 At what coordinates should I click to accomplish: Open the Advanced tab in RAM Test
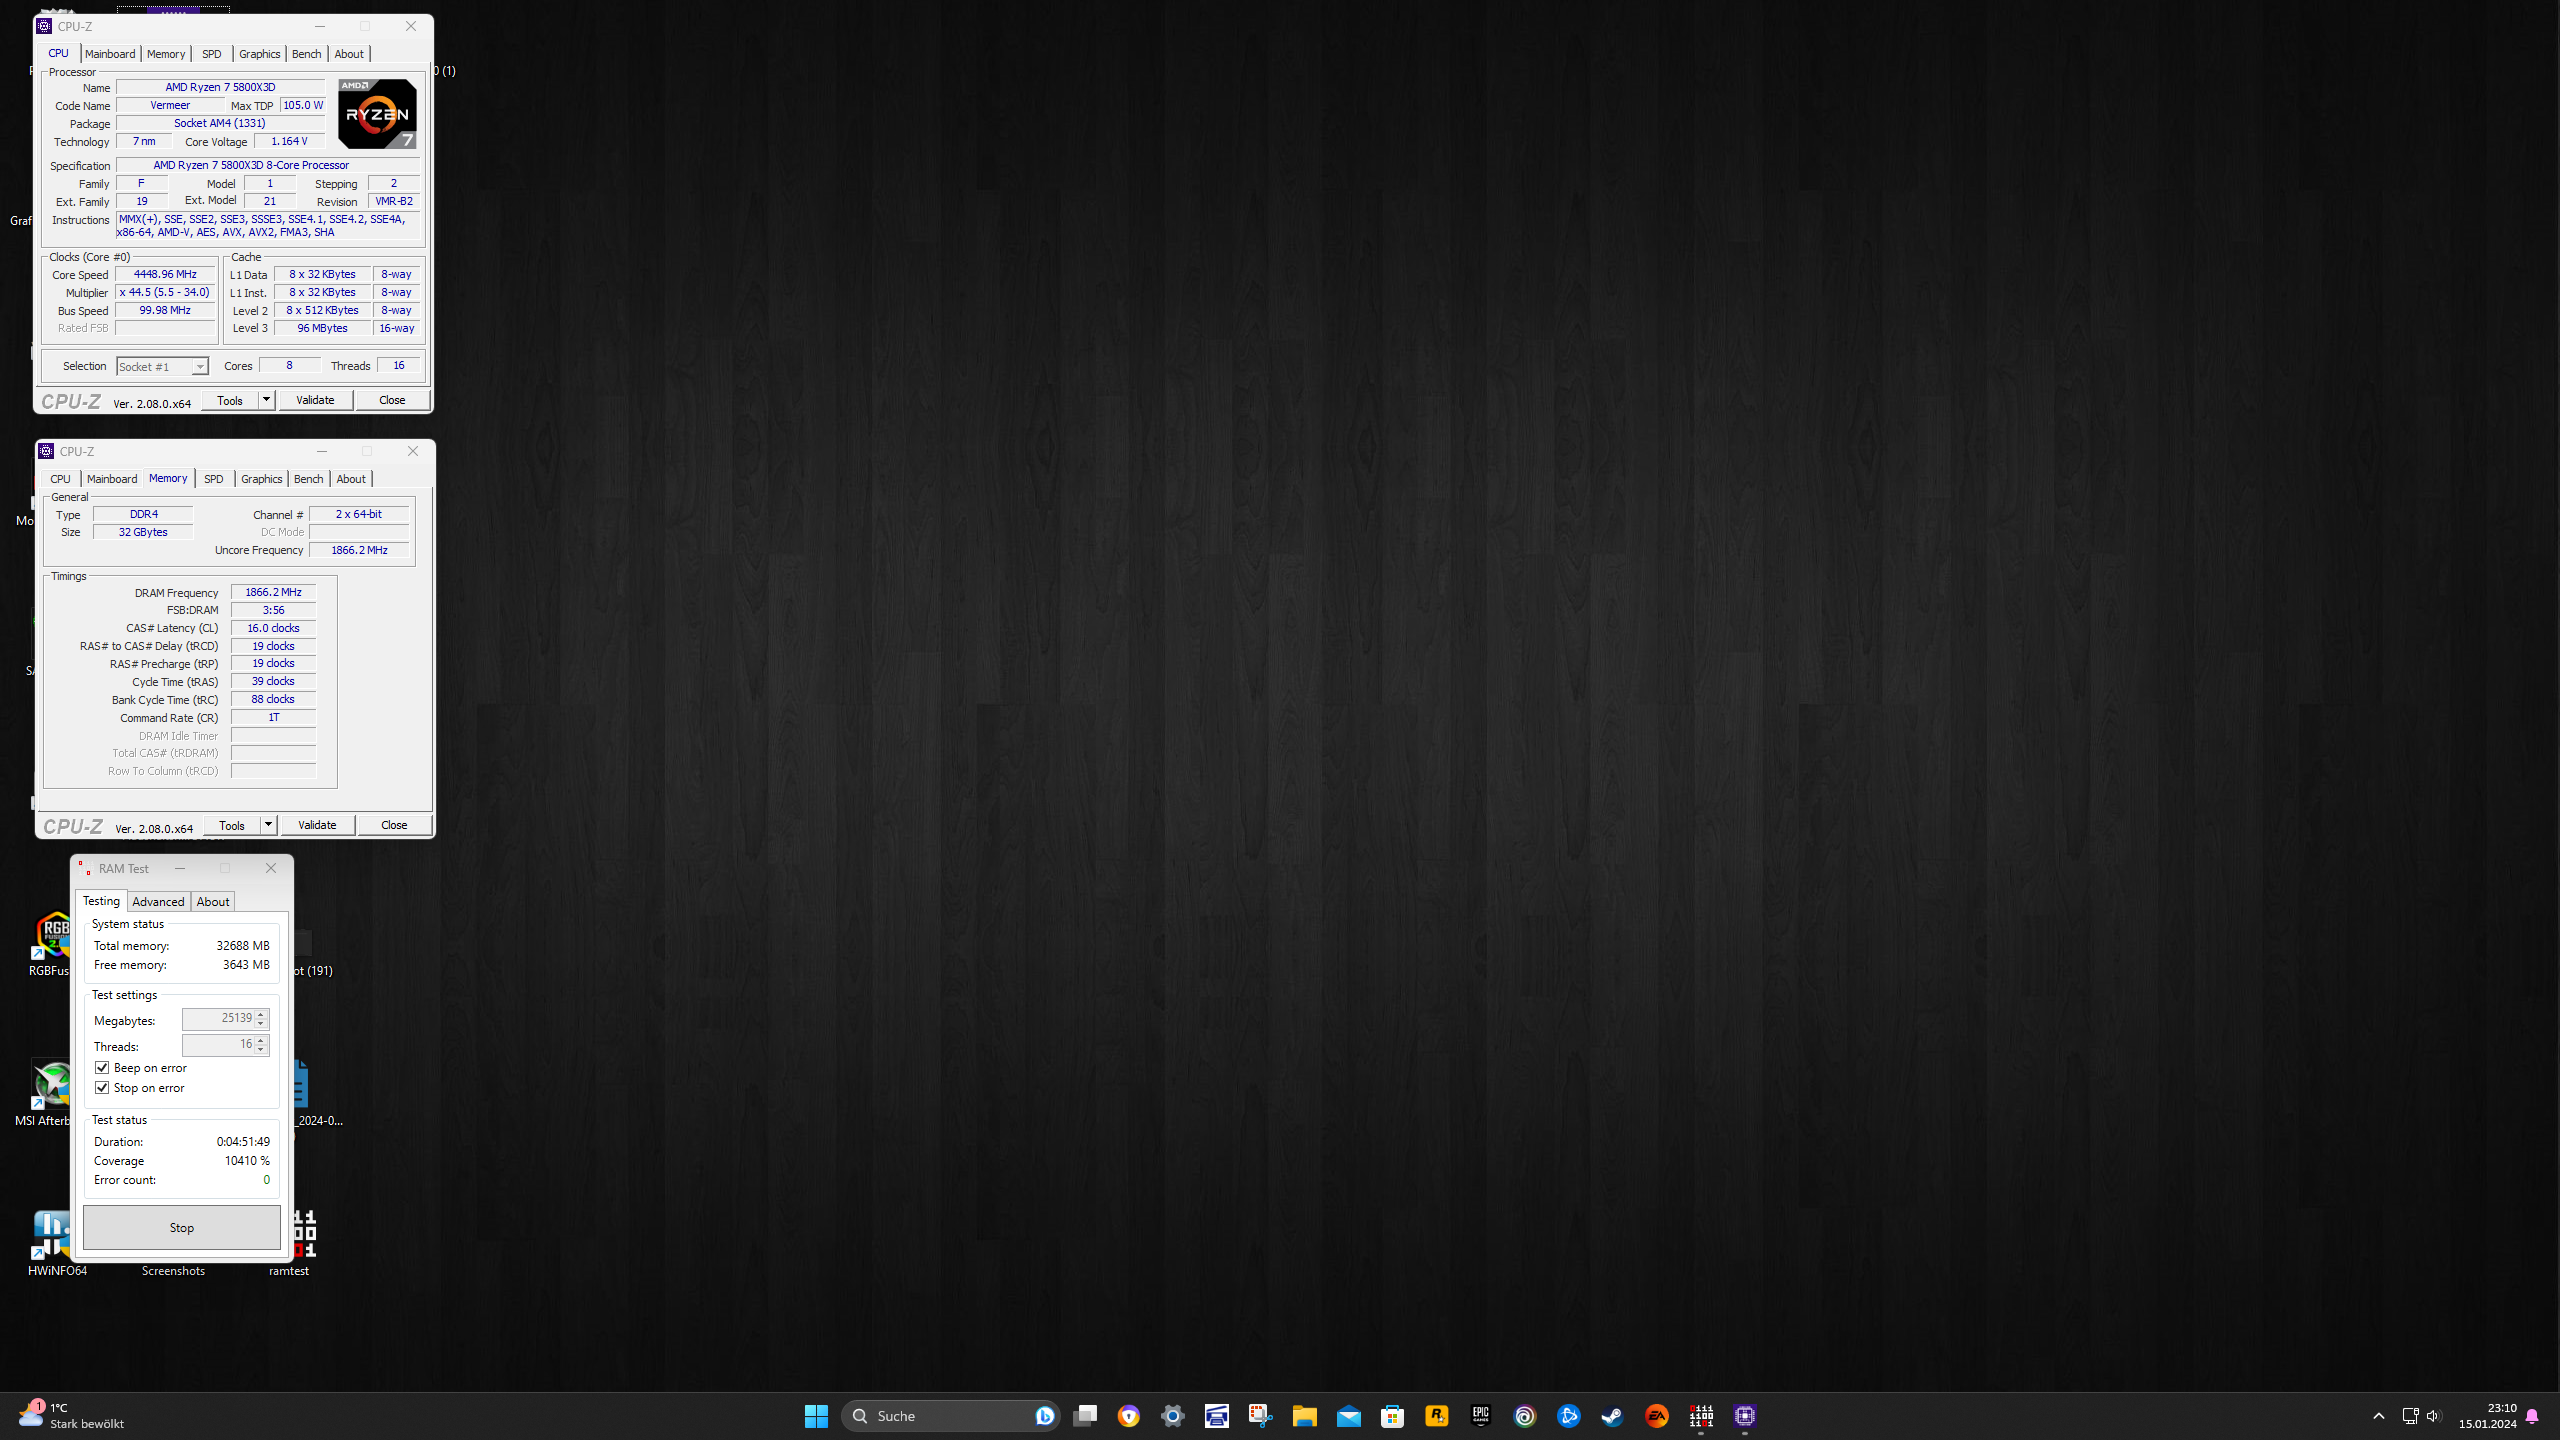[x=158, y=902]
